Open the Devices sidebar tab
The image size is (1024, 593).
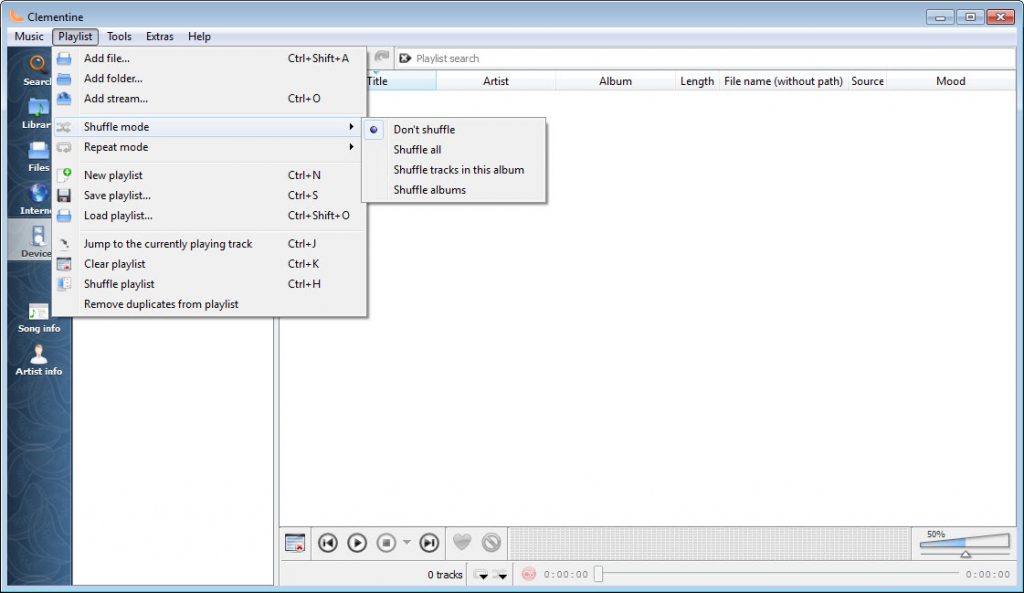tap(37, 240)
